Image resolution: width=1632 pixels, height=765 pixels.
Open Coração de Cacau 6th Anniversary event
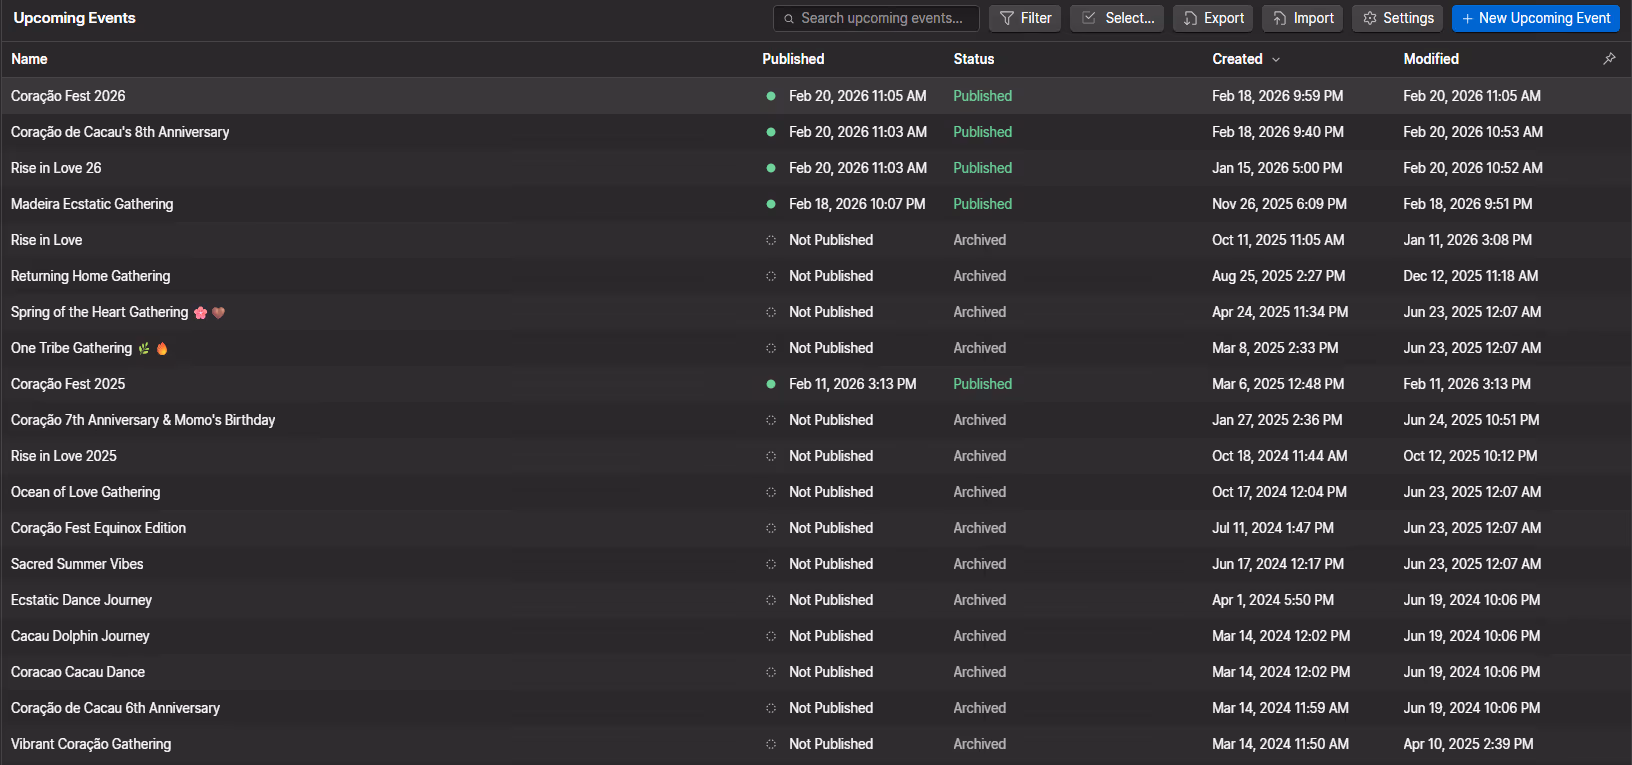[115, 708]
